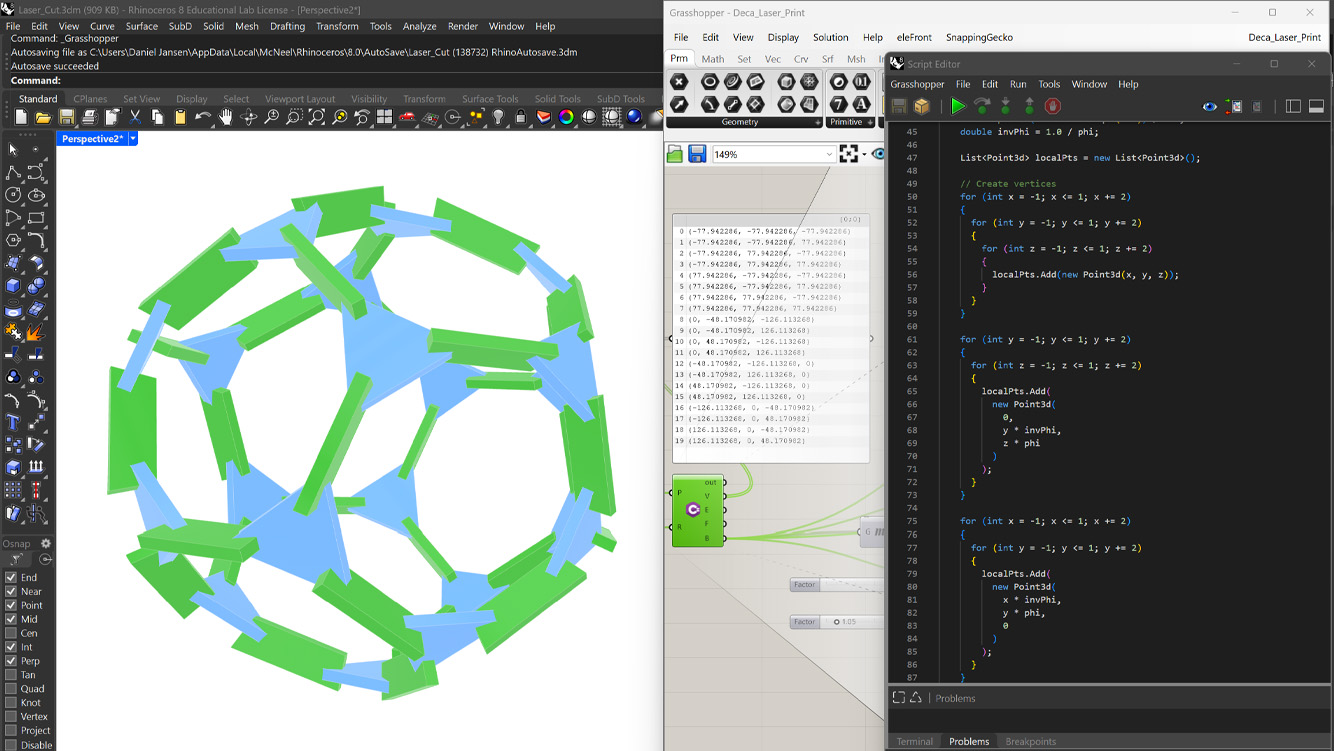Click the Zoom Extents icon in Rhino

[x=317, y=117]
